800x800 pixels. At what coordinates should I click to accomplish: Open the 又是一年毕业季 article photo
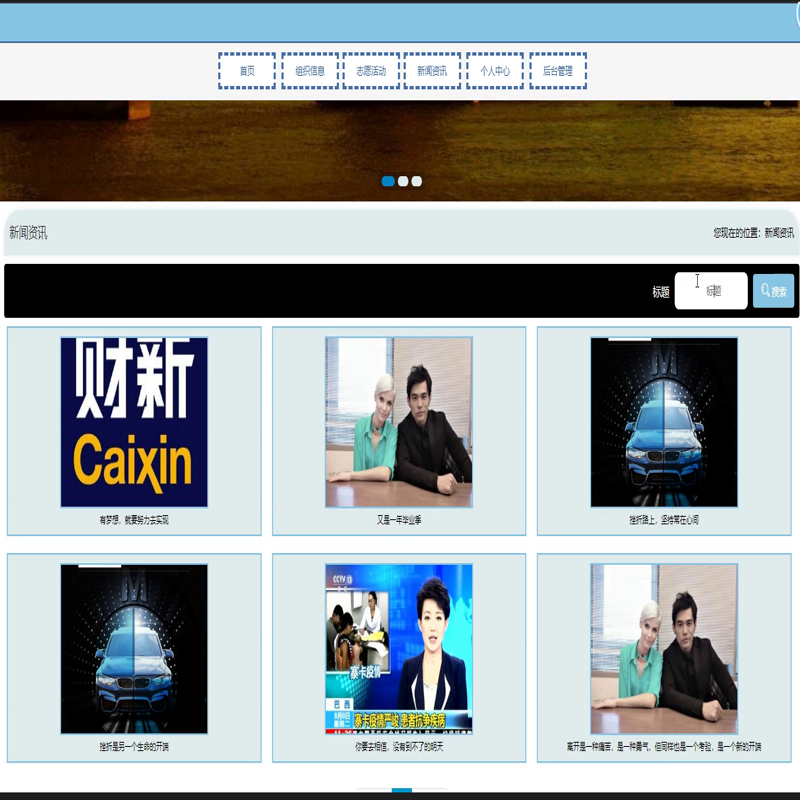tap(399, 422)
